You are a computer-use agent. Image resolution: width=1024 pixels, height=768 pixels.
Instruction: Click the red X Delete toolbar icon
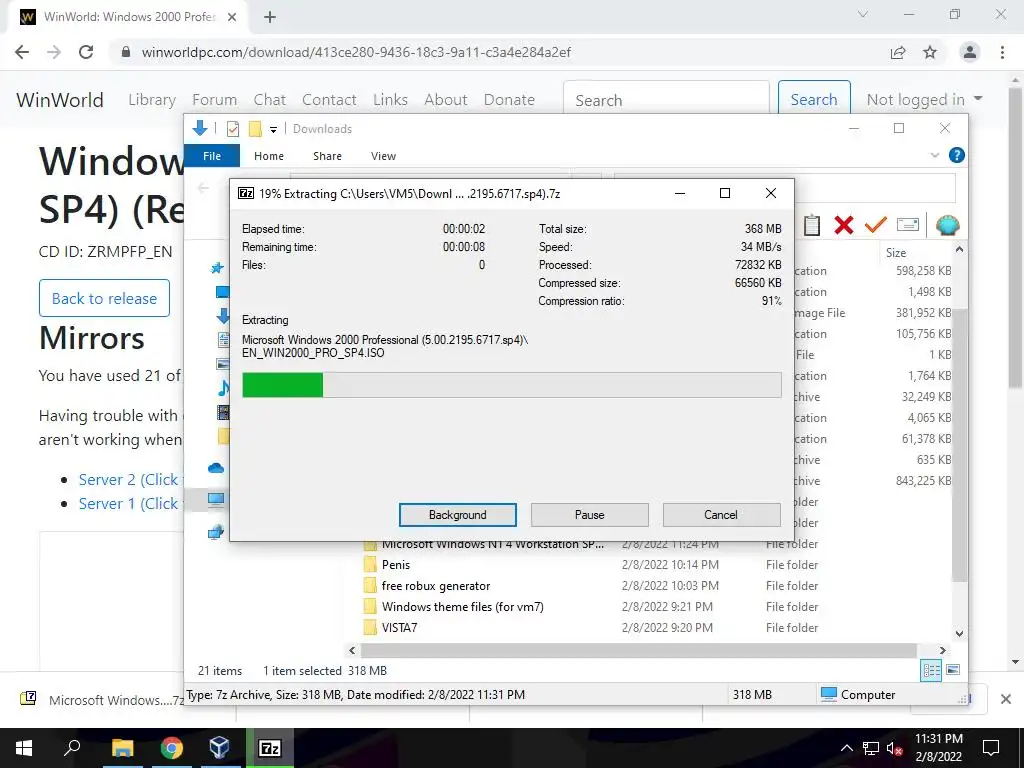pyautogui.click(x=844, y=225)
